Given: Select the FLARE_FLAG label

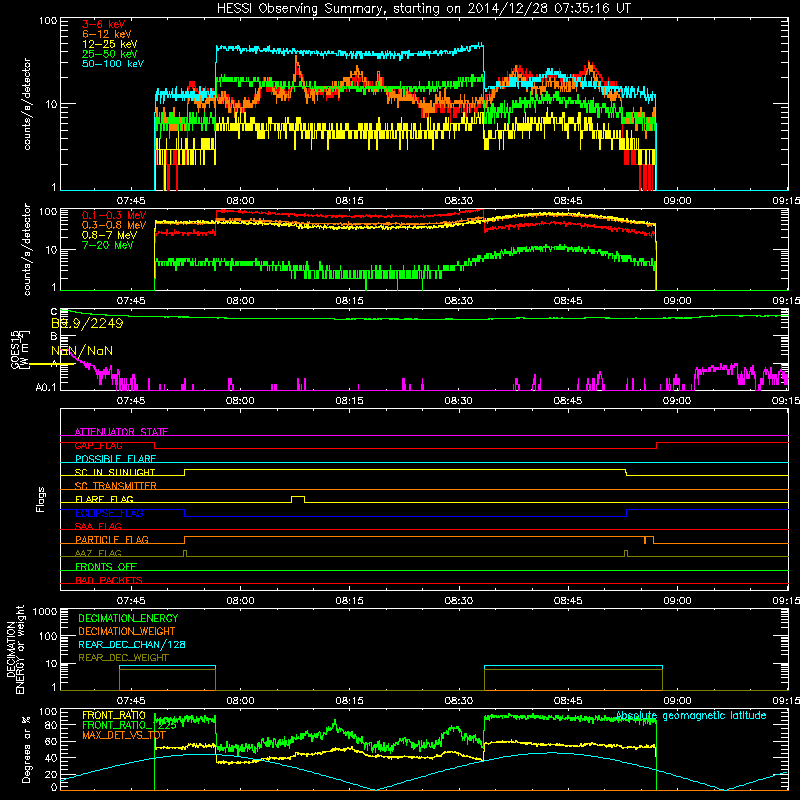Looking at the screenshot, I should tap(104, 499).
